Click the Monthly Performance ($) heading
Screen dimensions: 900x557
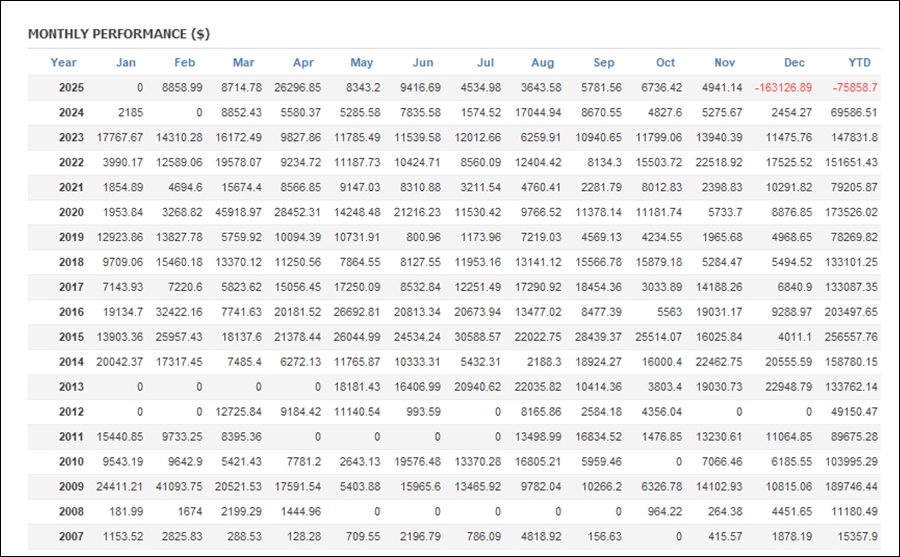(118, 33)
